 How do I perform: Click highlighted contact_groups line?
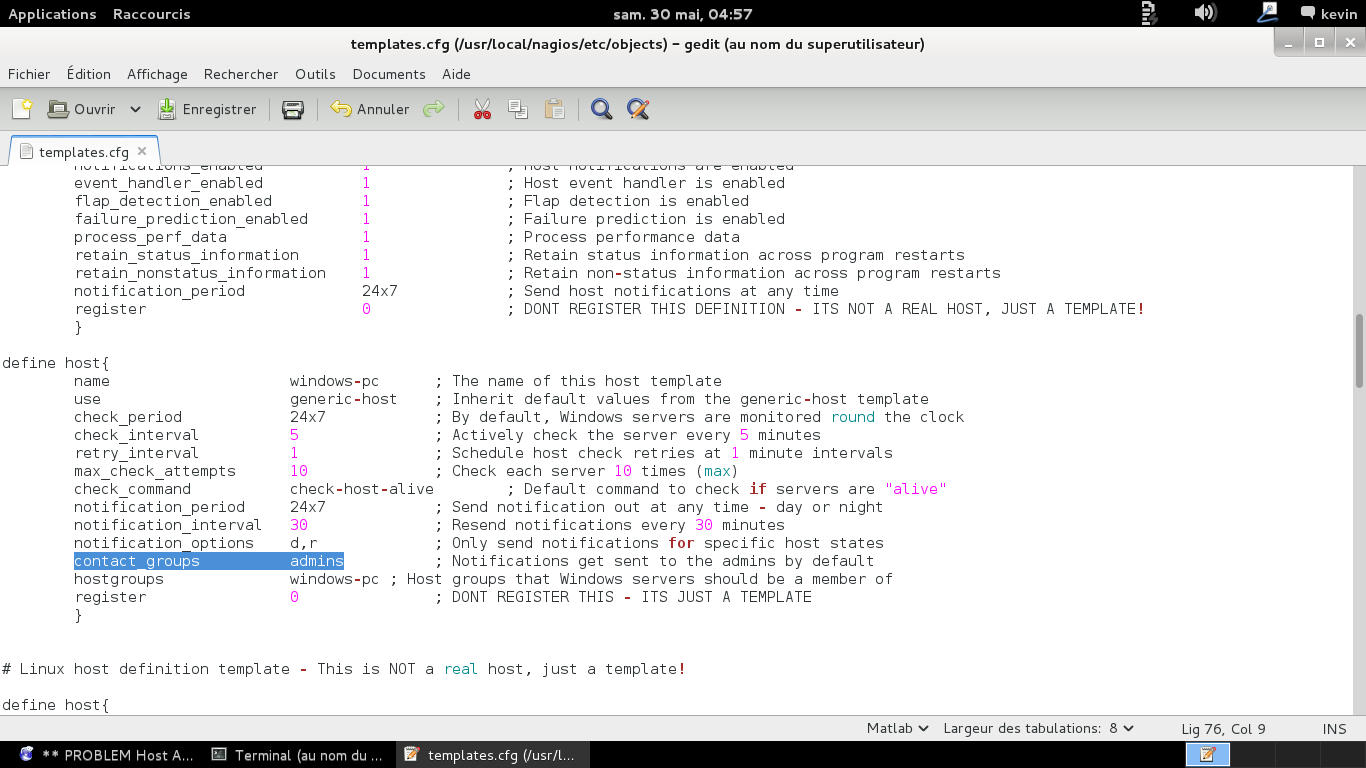[208, 561]
